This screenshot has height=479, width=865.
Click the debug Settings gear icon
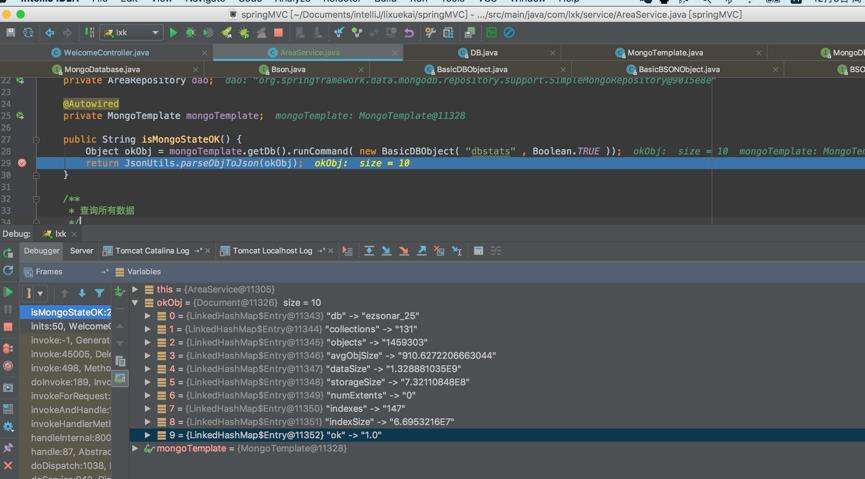pos(8,427)
